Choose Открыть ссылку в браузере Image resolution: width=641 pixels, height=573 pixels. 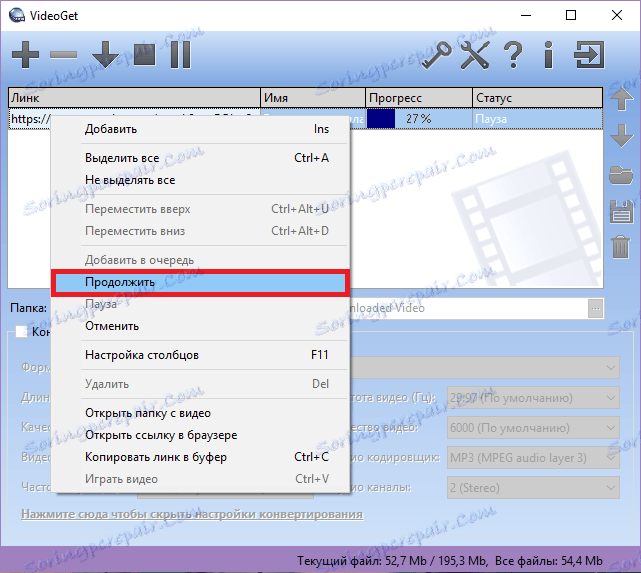click(201, 435)
